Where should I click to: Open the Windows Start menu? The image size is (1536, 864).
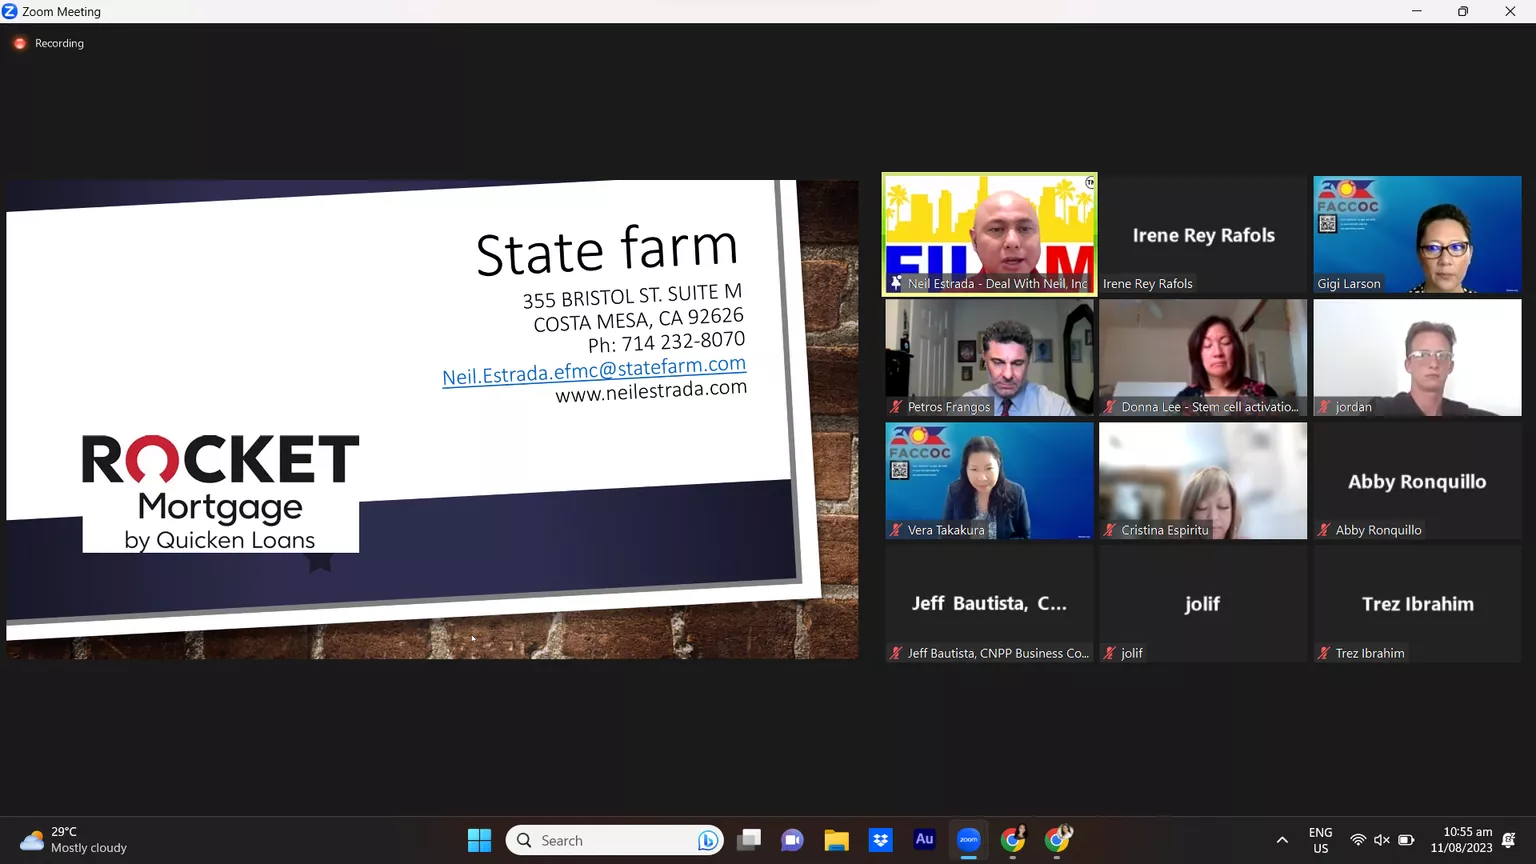[x=480, y=840]
